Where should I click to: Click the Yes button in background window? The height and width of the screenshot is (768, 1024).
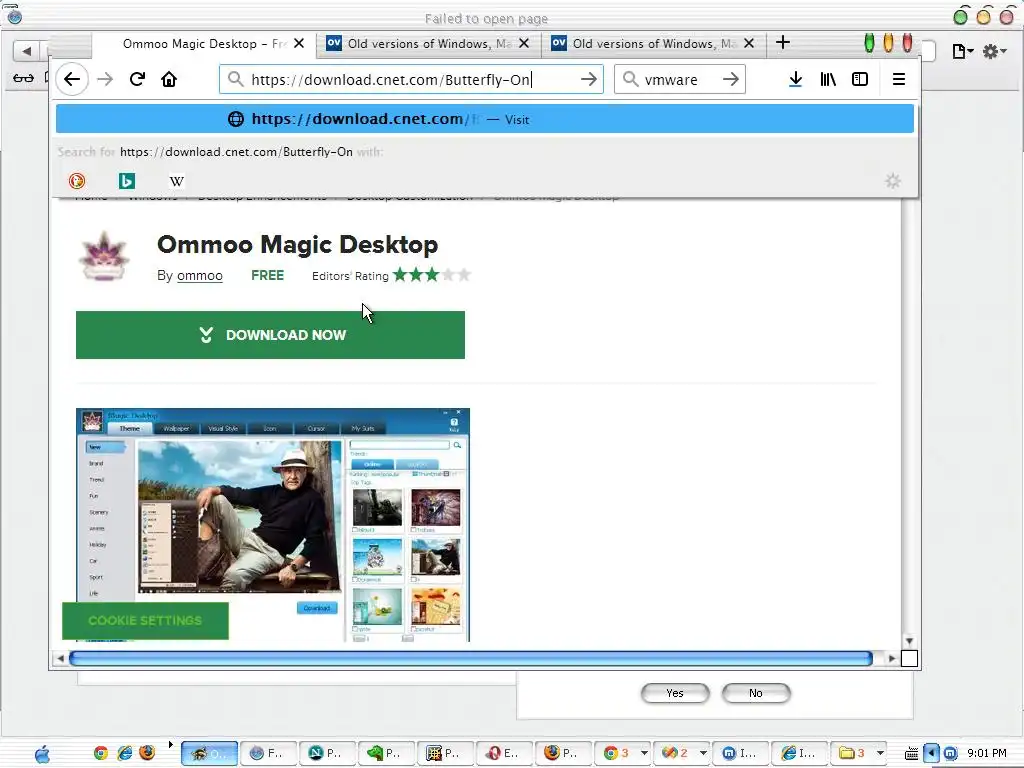point(675,693)
